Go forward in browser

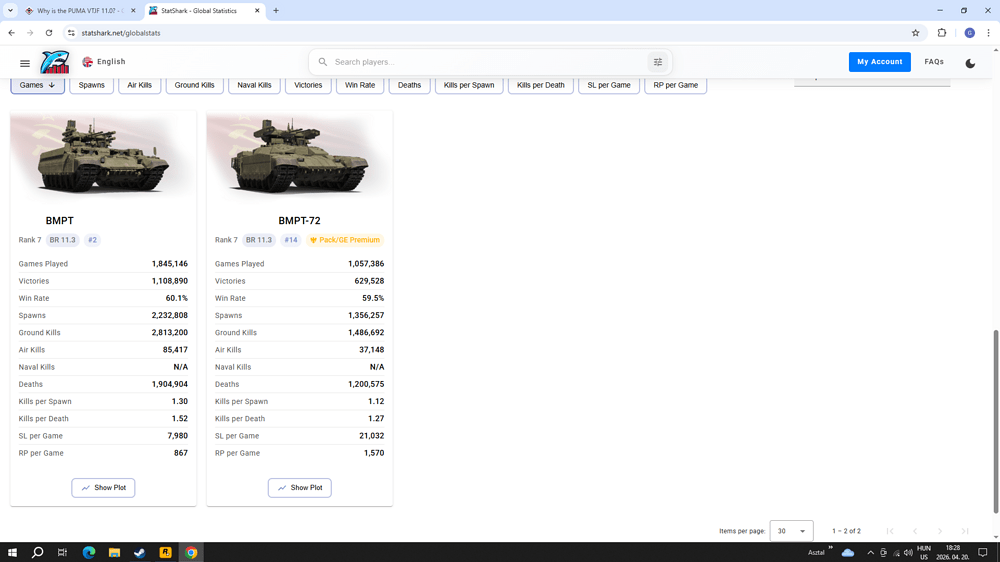[30, 33]
